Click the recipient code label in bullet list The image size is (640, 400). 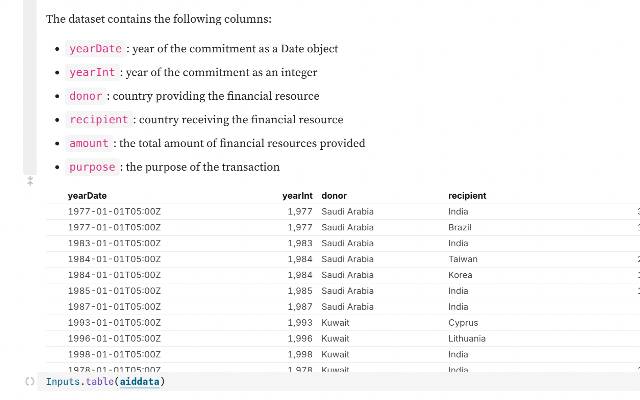[99, 120]
